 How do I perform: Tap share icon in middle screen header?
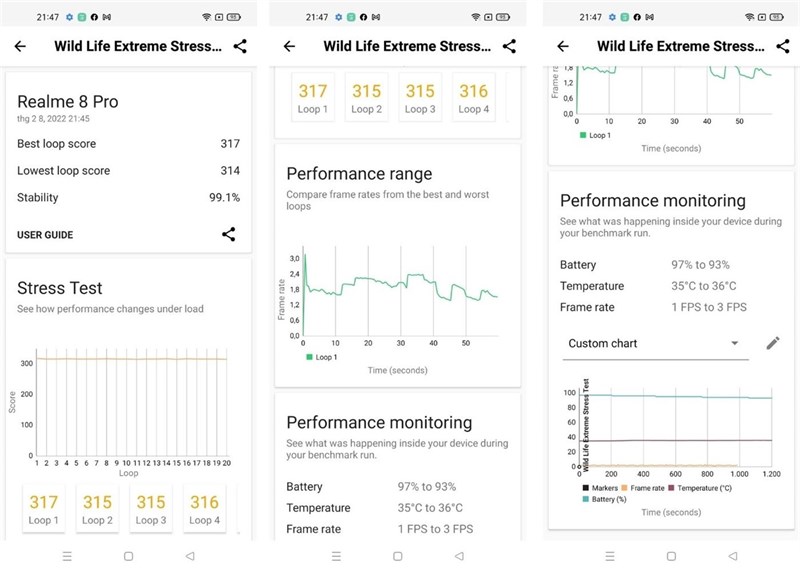pyautogui.click(x=509, y=46)
